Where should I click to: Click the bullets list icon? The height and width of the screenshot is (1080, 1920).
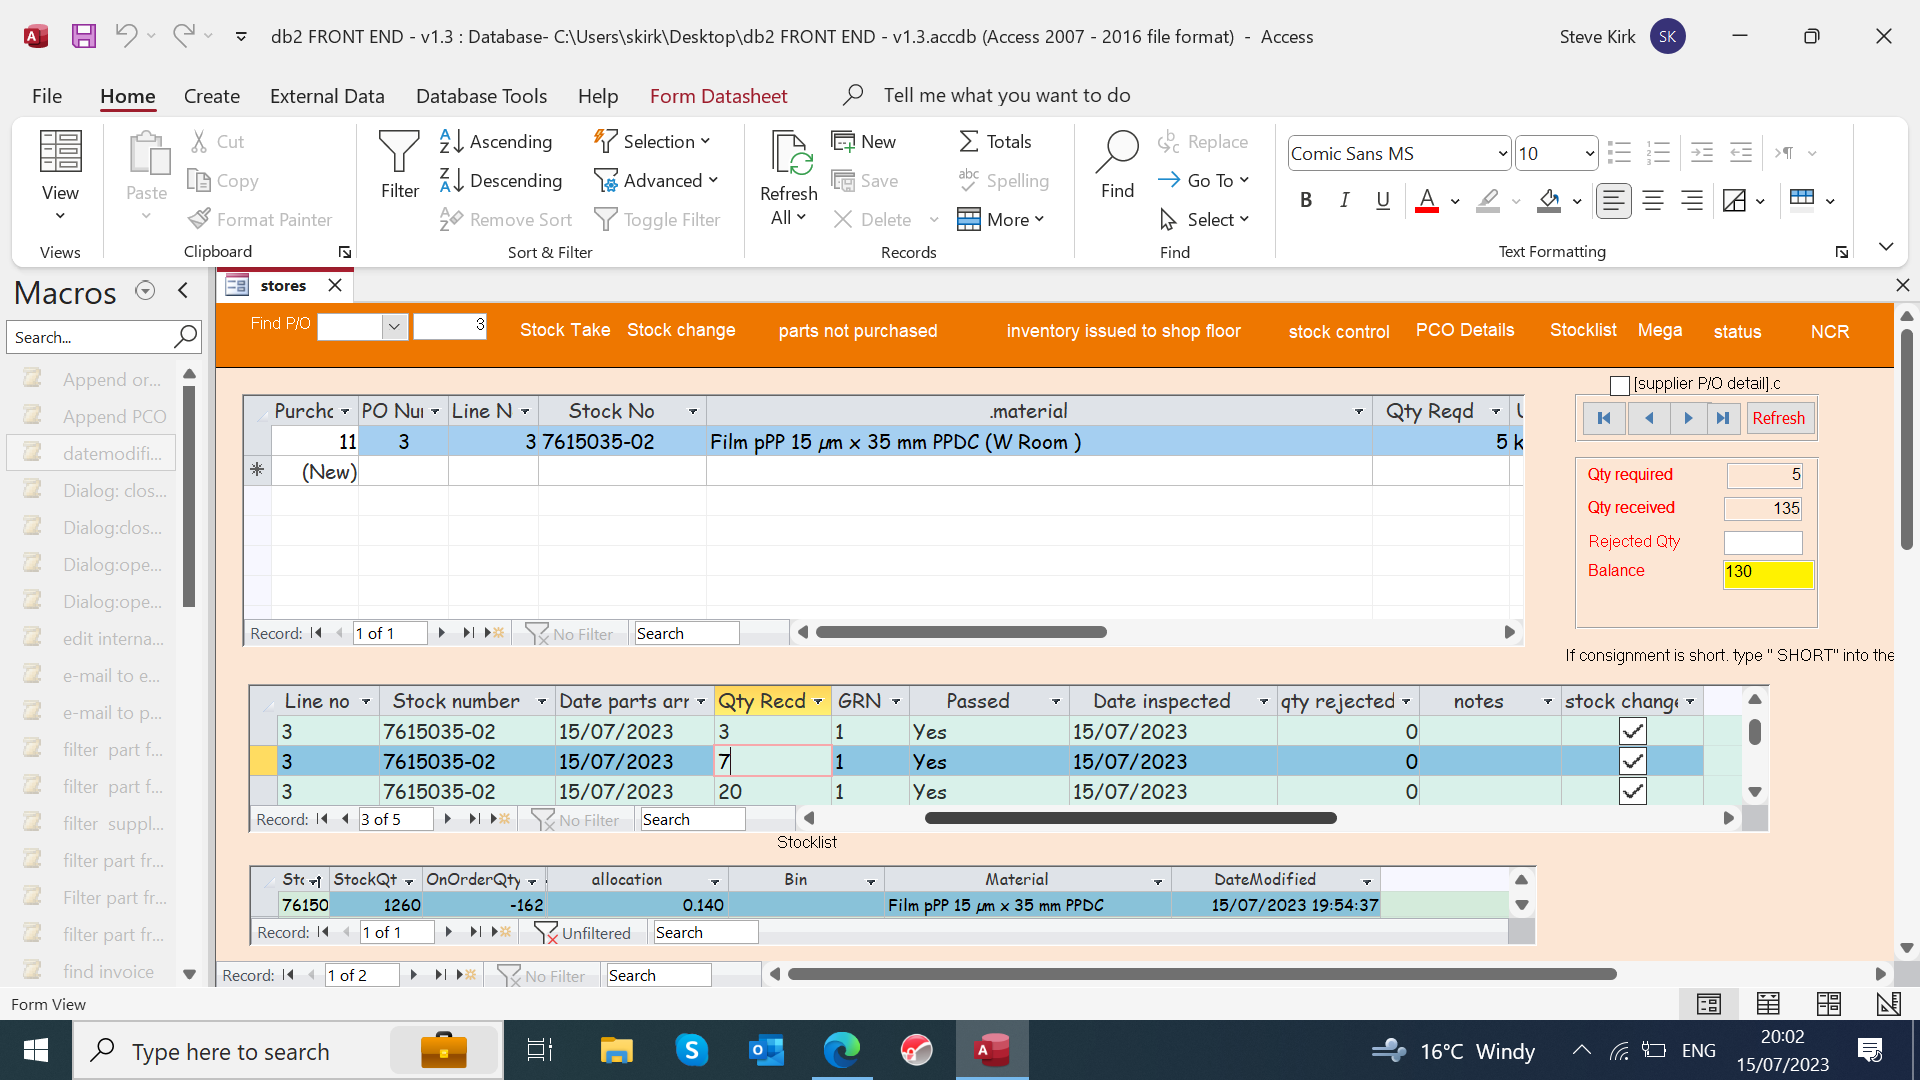click(1619, 153)
